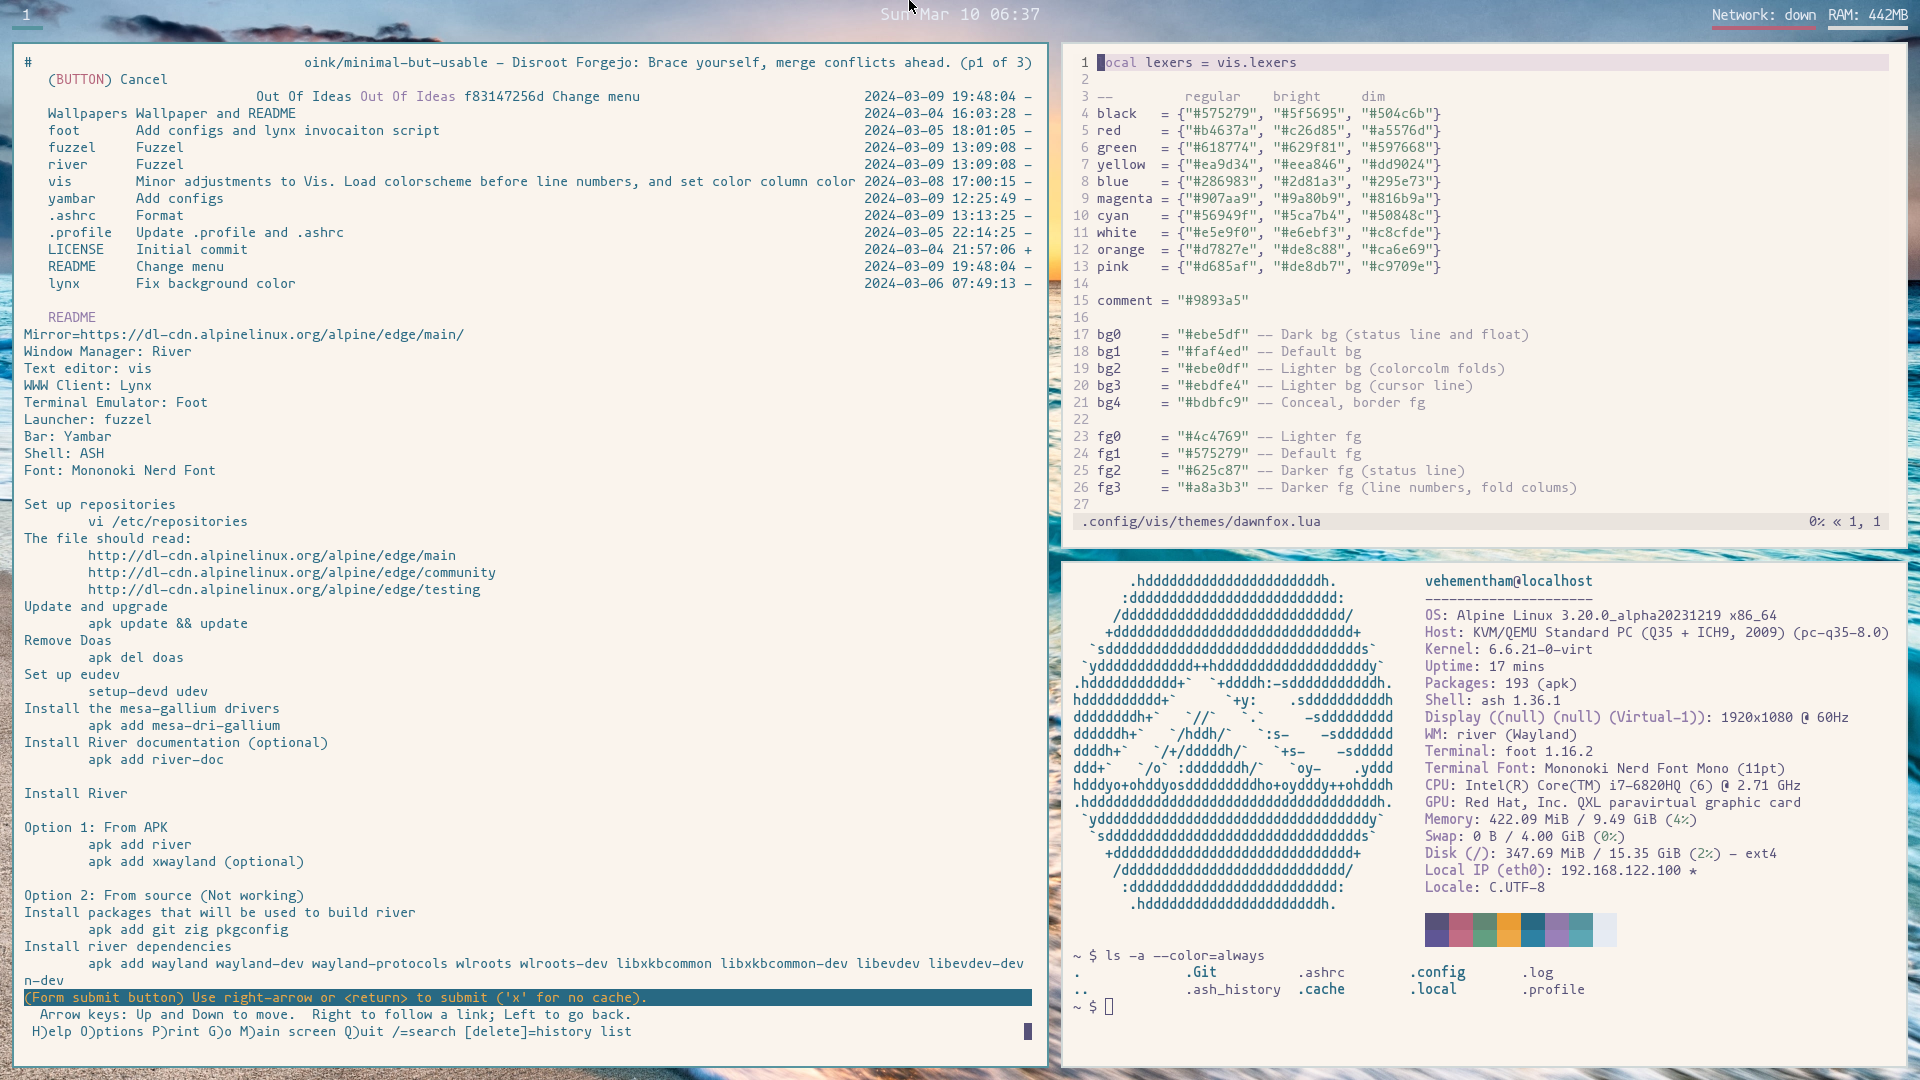Click the .cache entry in ls output
This screenshot has width=1920, height=1080.
[x=1321, y=990]
